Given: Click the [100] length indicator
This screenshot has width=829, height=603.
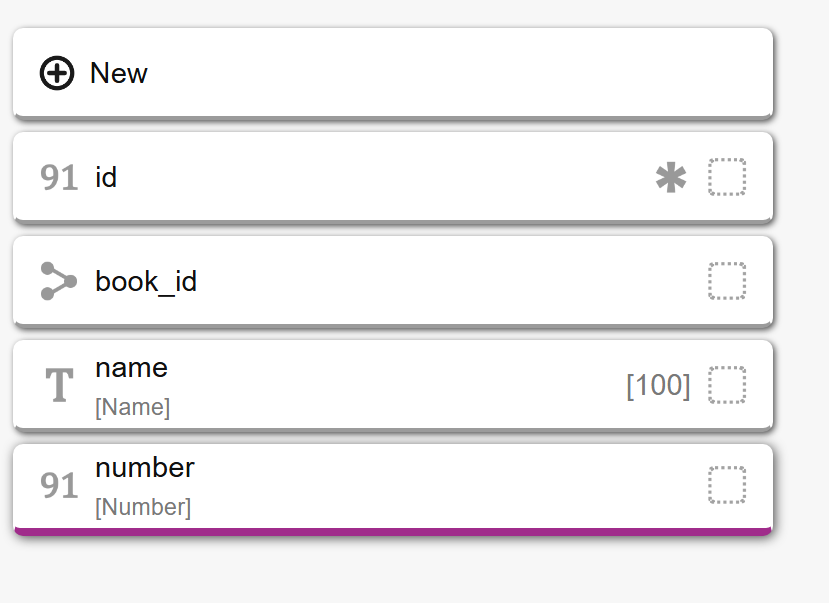Looking at the screenshot, I should tap(658, 385).
